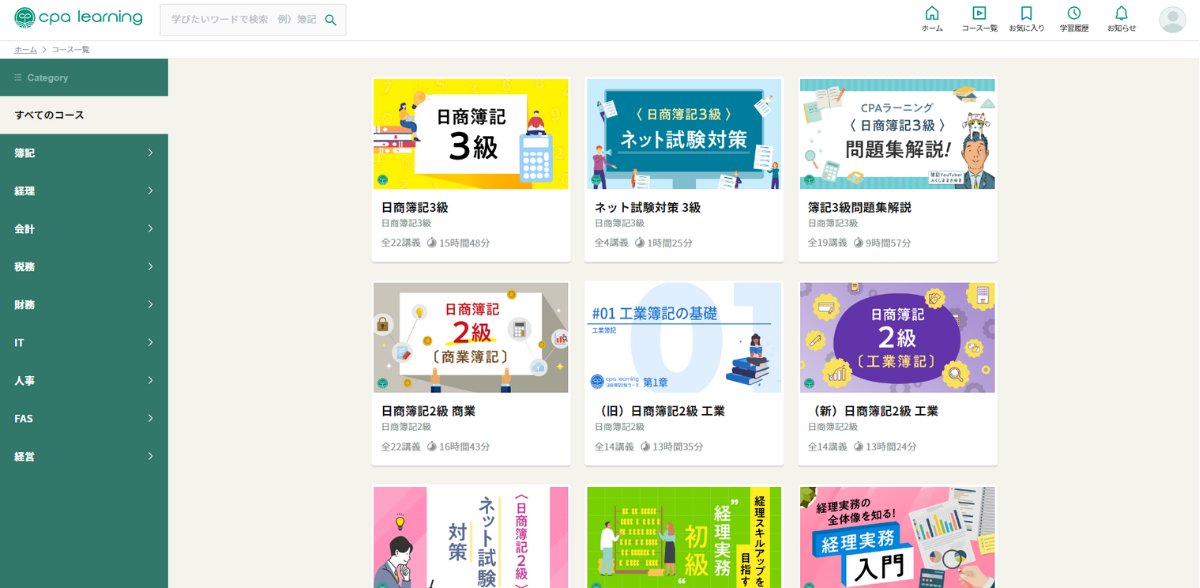Click the 日商簿記2級 商業簿記 thumbnail
This screenshot has width=1200, height=588.
click(x=471, y=338)
